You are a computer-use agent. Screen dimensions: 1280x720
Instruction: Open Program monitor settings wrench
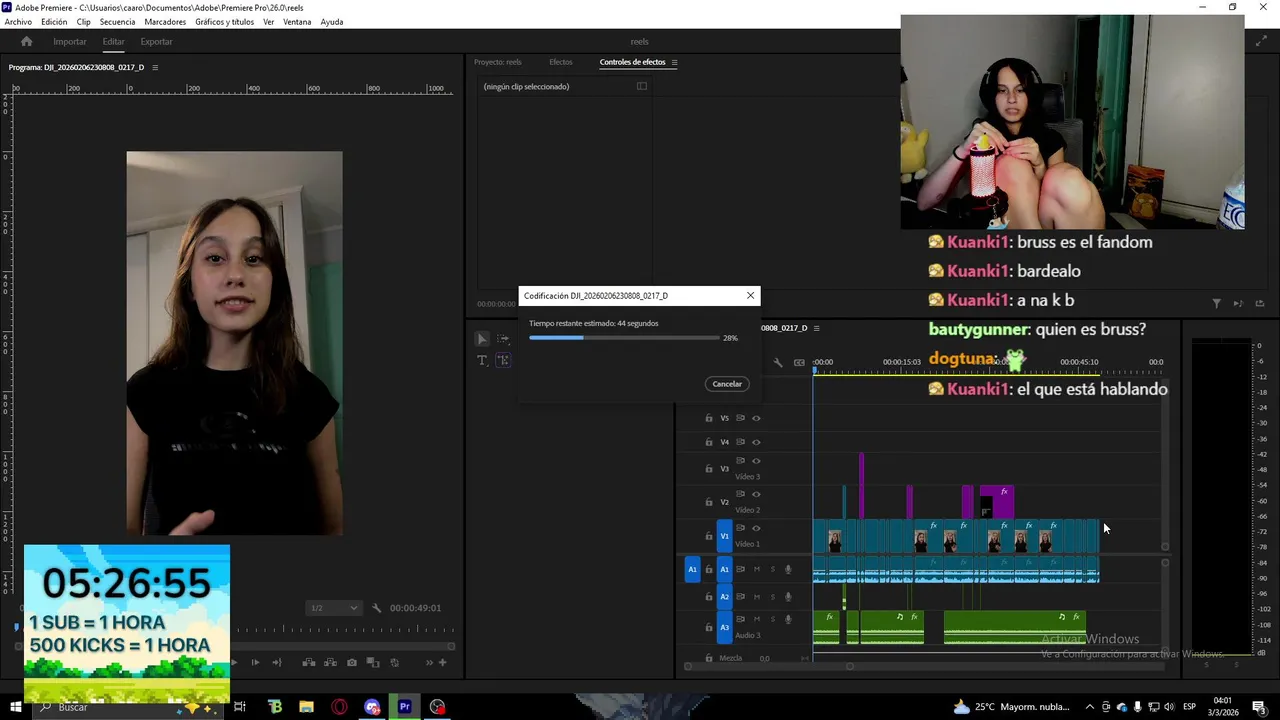coord(376,608)
